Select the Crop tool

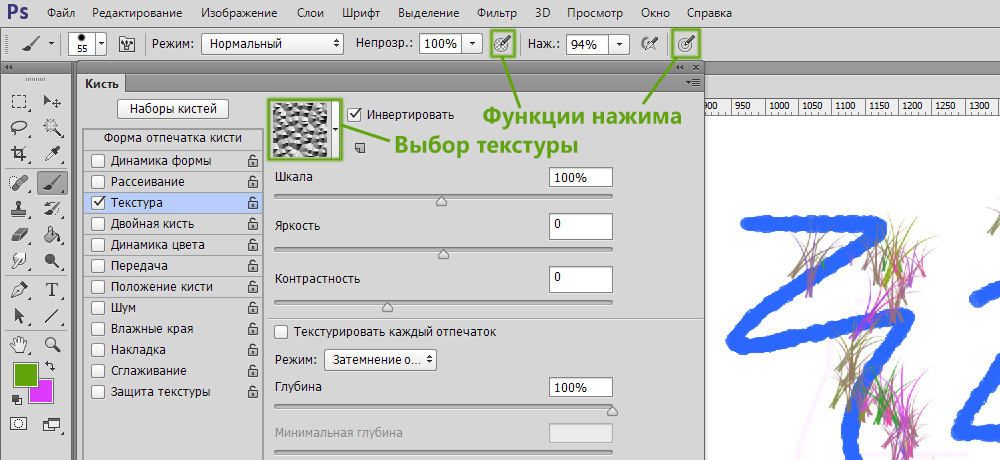pyautogui.click(x=20, y=153)
